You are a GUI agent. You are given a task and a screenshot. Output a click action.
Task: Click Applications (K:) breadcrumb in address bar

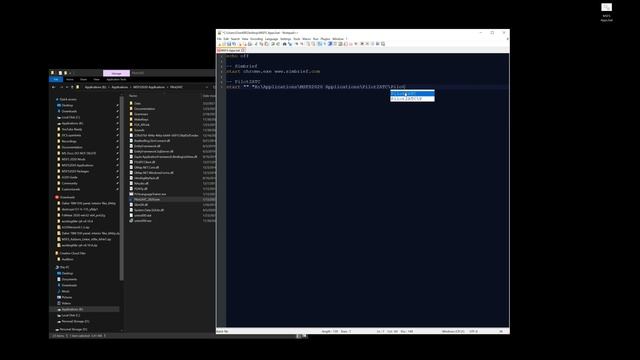[96, 87]
